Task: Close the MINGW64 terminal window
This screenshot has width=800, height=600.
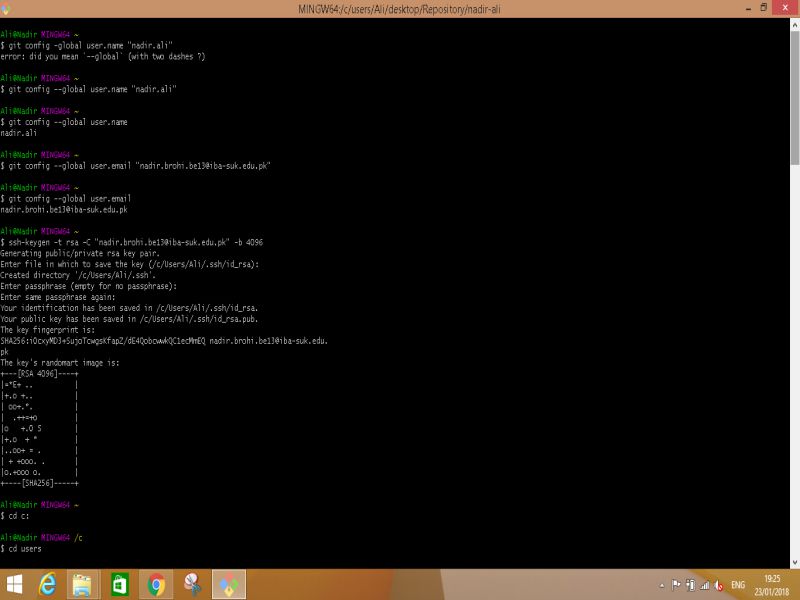Action: [785, 8]
